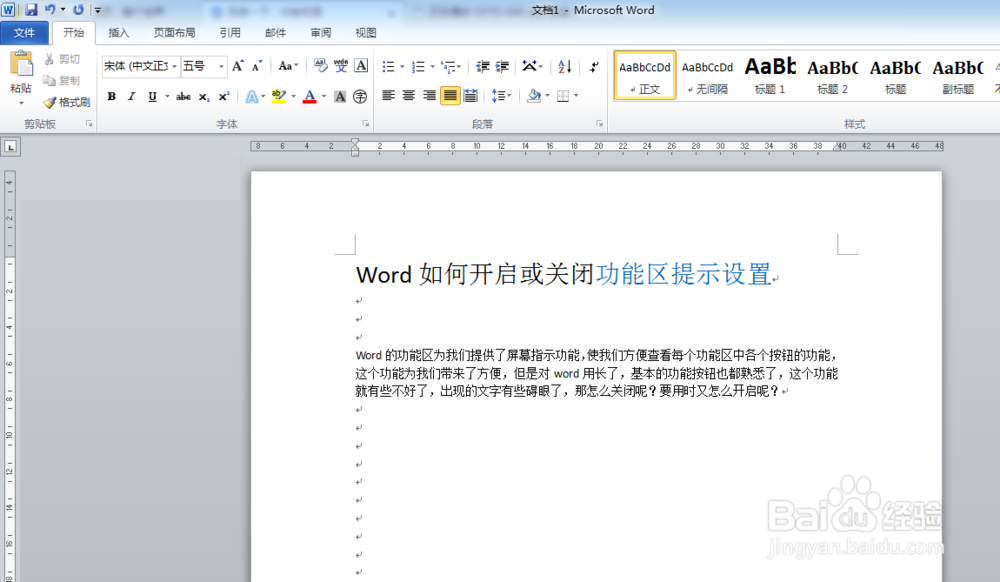Click the Shrink Font icon

[256, 66]
